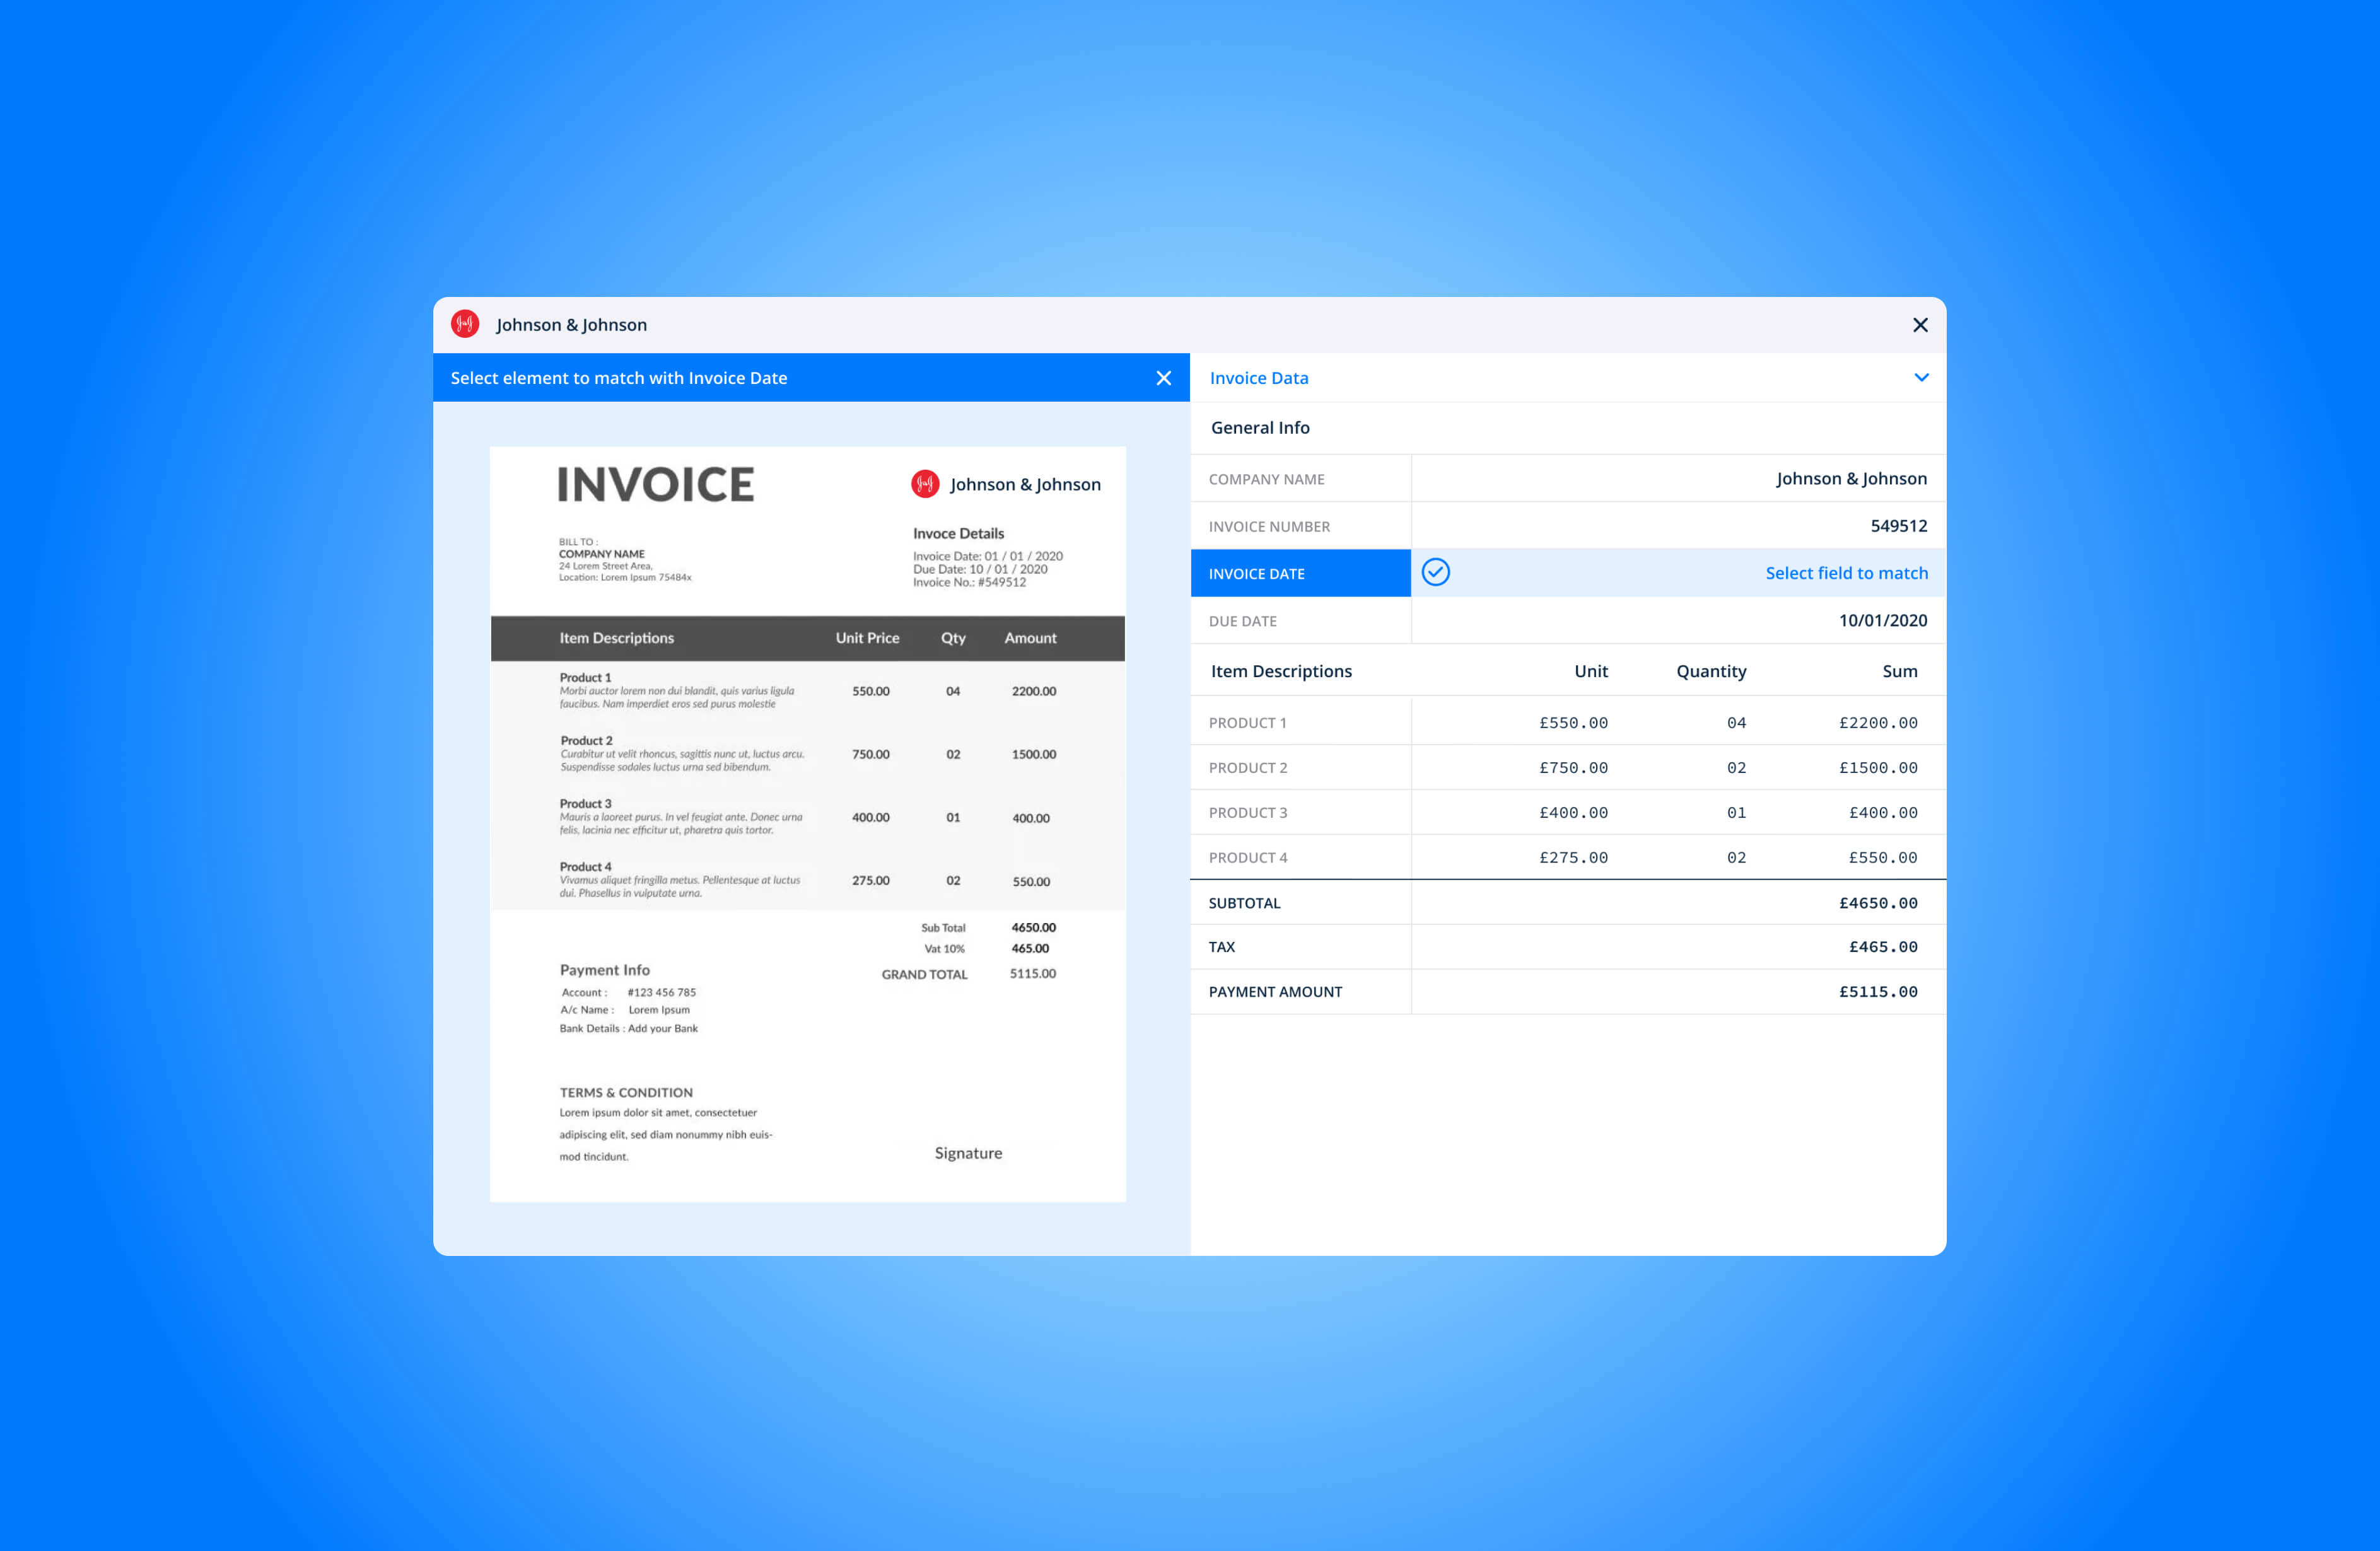
Task: Click the 'Unit Price' header in invoice table
Action: pyautogui.click(x=867, y=638)
